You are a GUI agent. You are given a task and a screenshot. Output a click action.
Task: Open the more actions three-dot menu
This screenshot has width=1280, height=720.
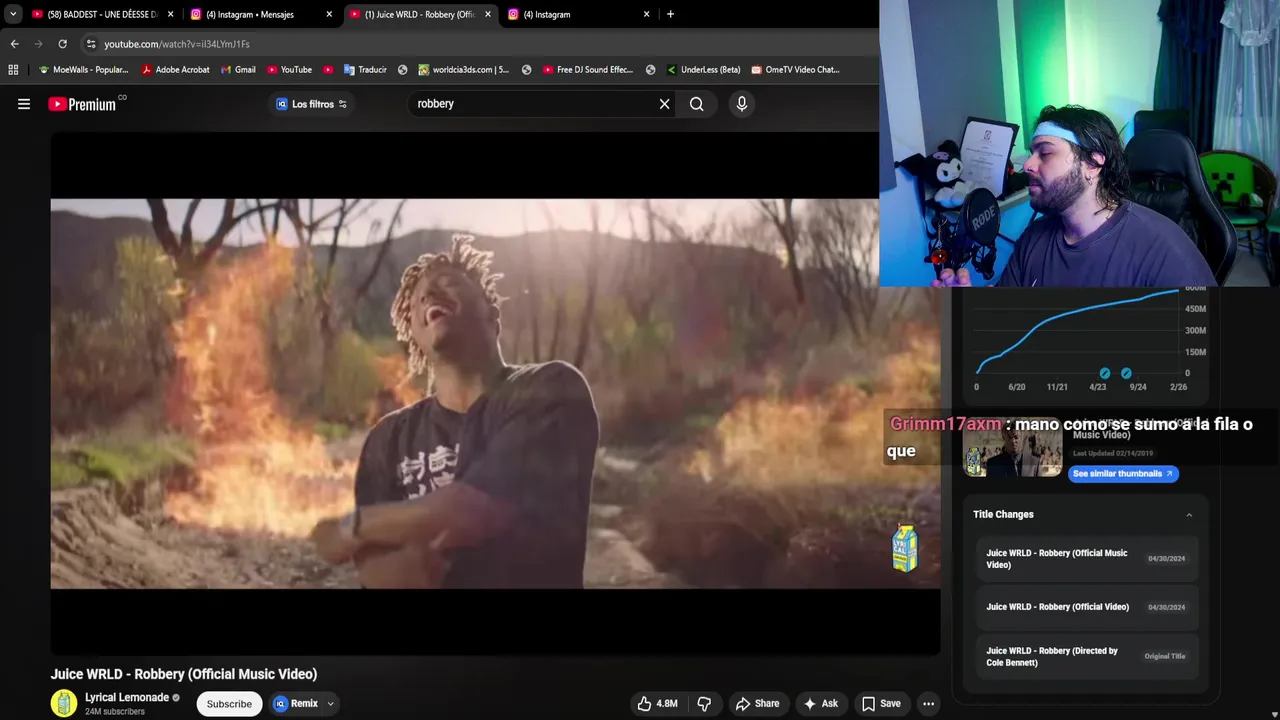(x=928, y=704)
